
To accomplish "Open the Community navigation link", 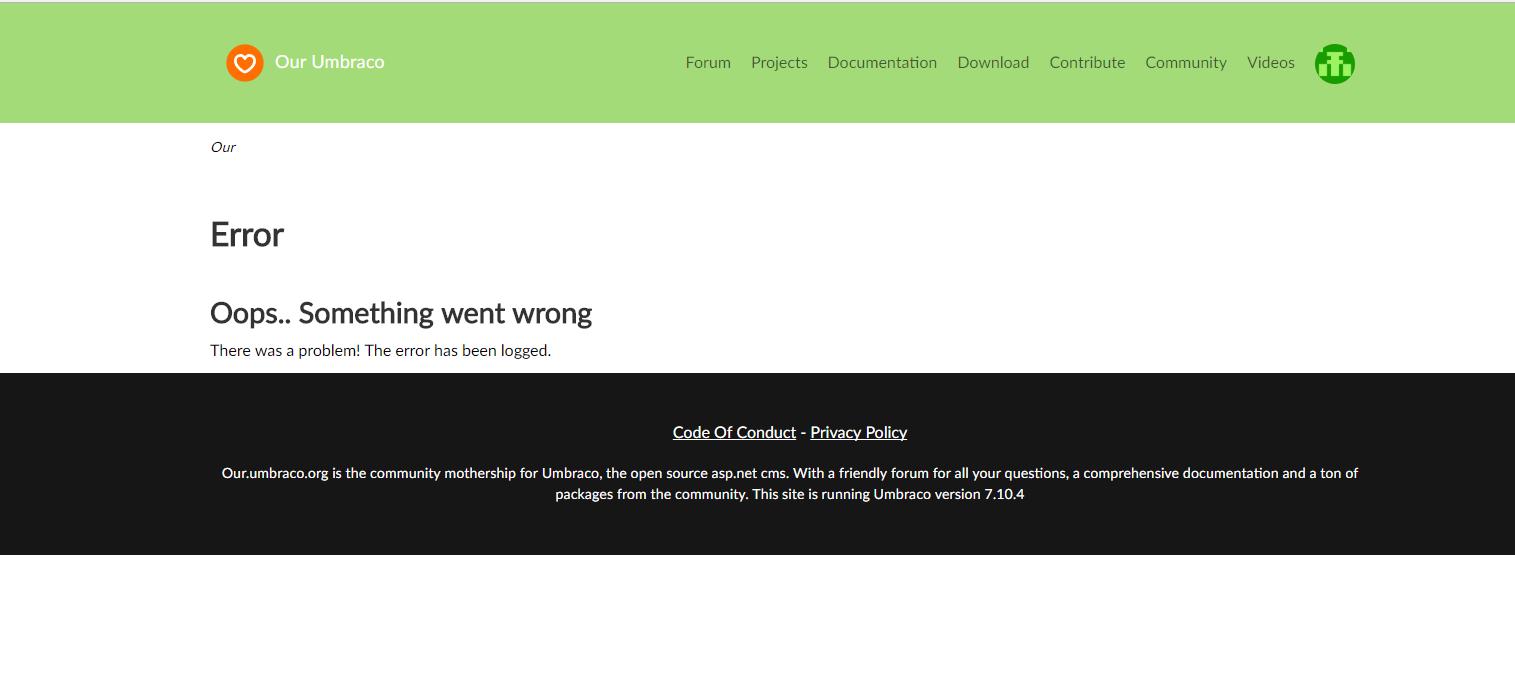I will 1185,62.
